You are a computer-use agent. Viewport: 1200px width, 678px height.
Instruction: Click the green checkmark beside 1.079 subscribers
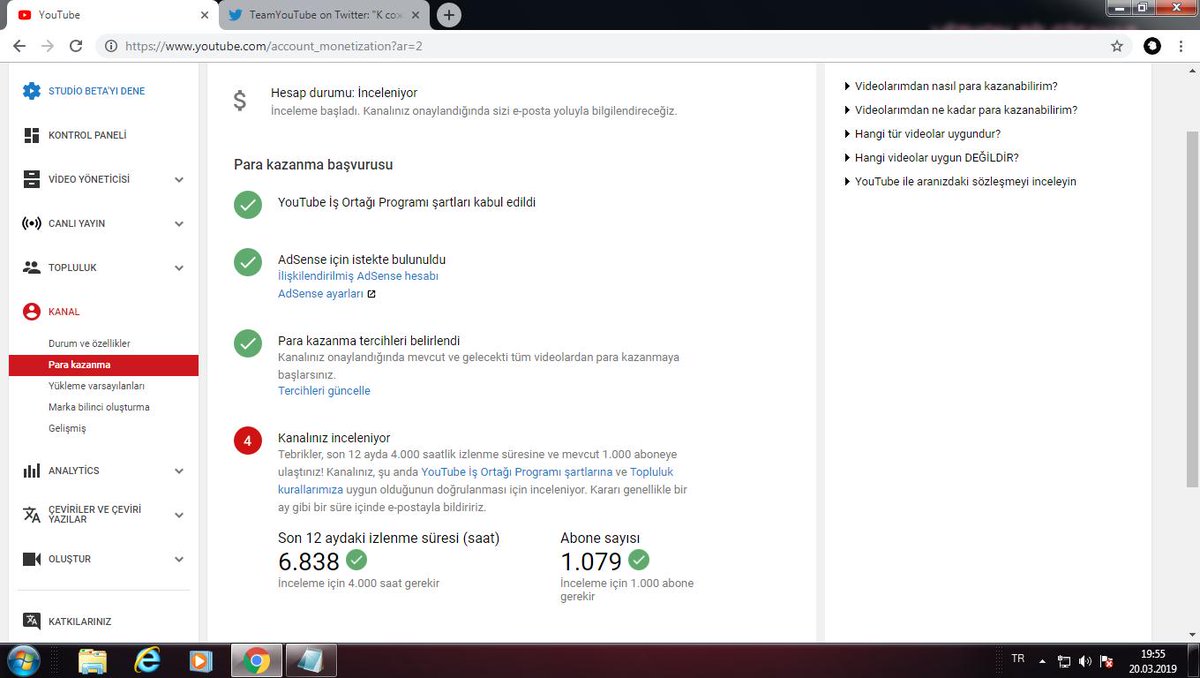(638, 560)
